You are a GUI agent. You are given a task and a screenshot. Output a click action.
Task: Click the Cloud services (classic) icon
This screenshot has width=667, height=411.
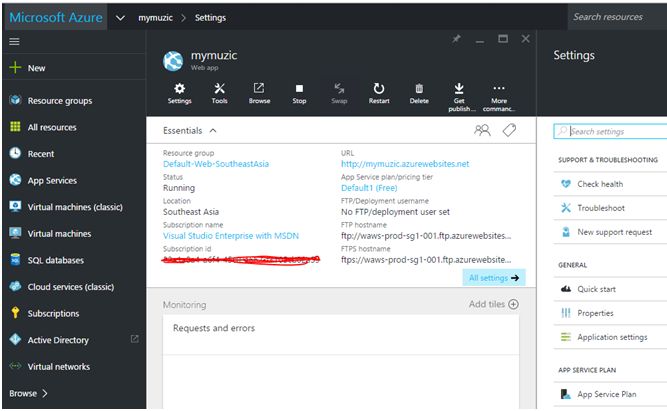pyautogui.click(x=15, y=286)
